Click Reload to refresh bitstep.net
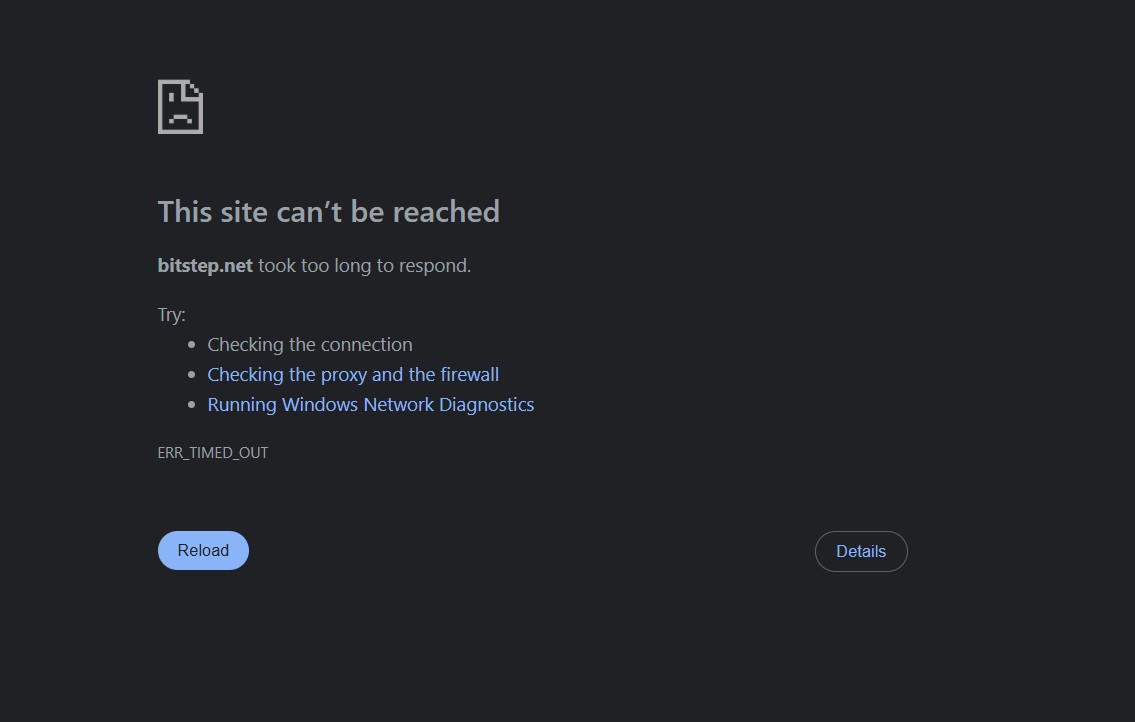The width and height of the screenshot is (1135, 722). 203,550
